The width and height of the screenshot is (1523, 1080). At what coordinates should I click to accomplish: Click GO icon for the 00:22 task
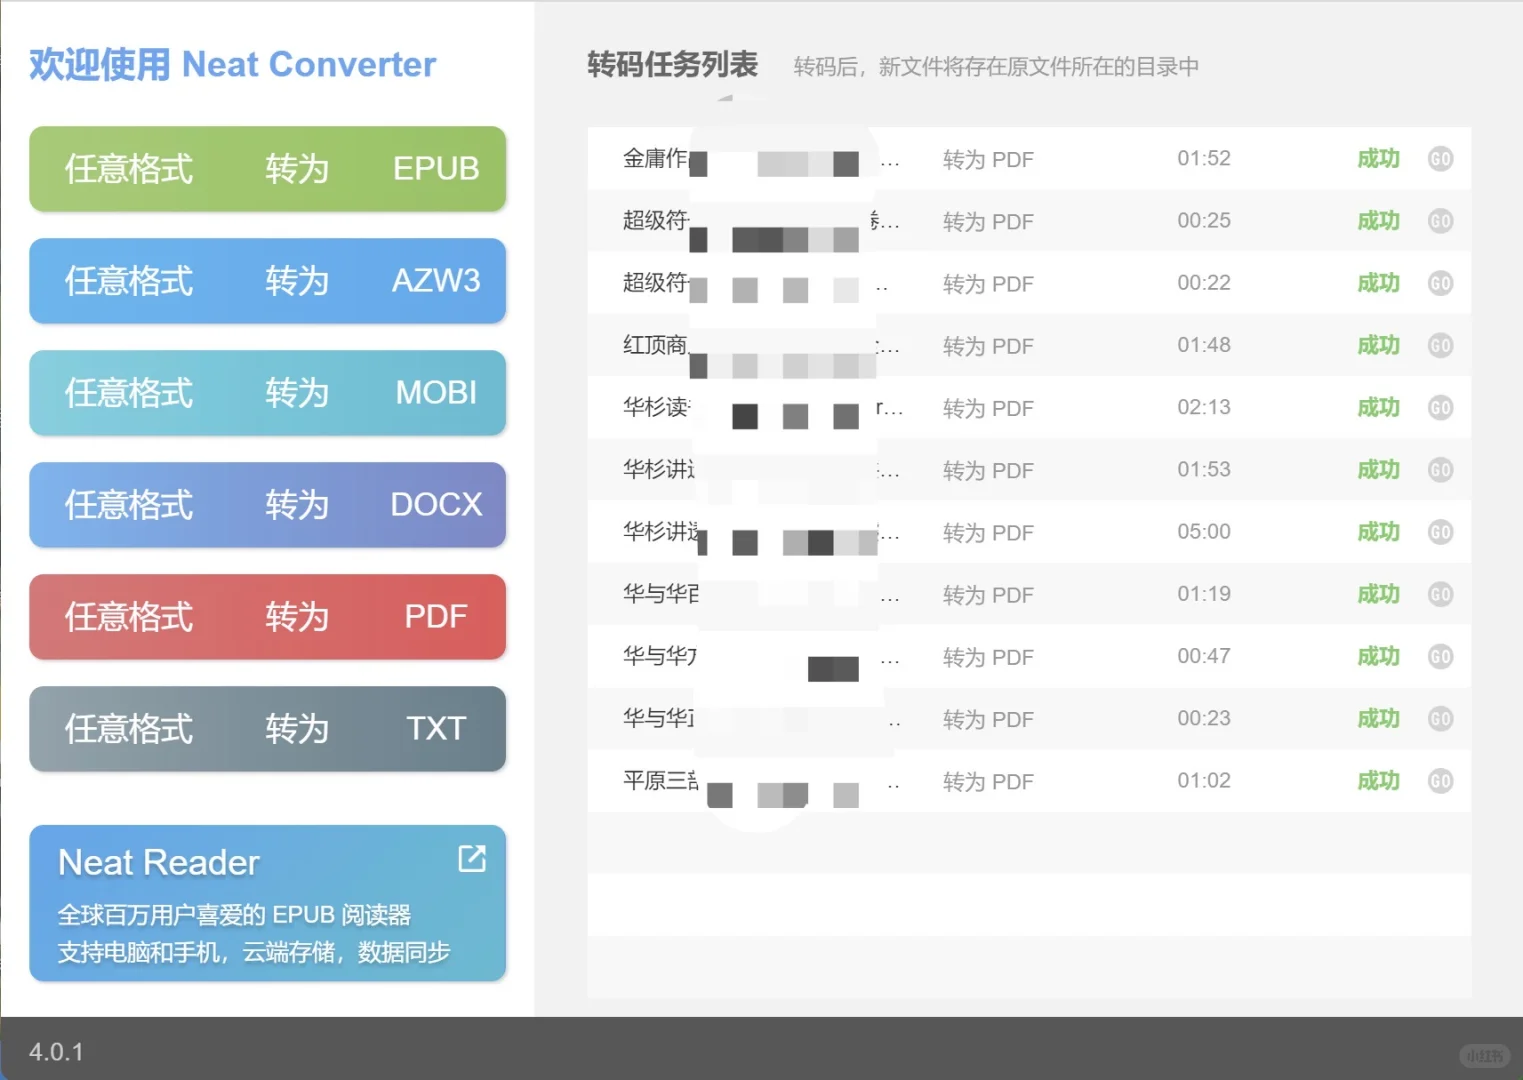point(1440,283)
